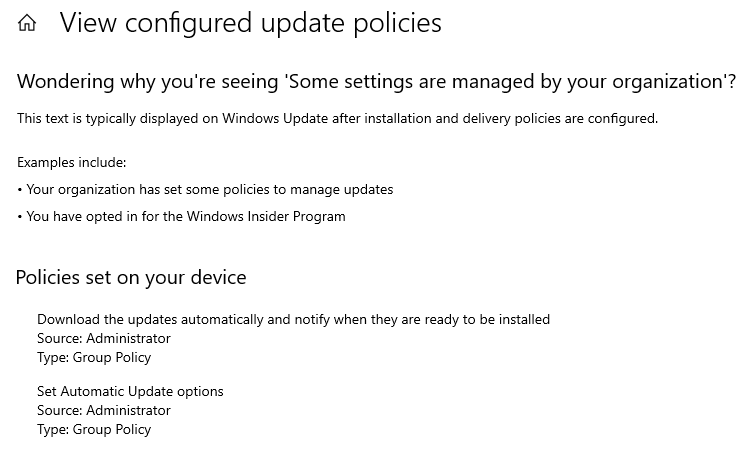749x452 pixels.
Task: Click the 'Policies set on your device' heading
Action: pyautogui.click(x=131, y=278)
